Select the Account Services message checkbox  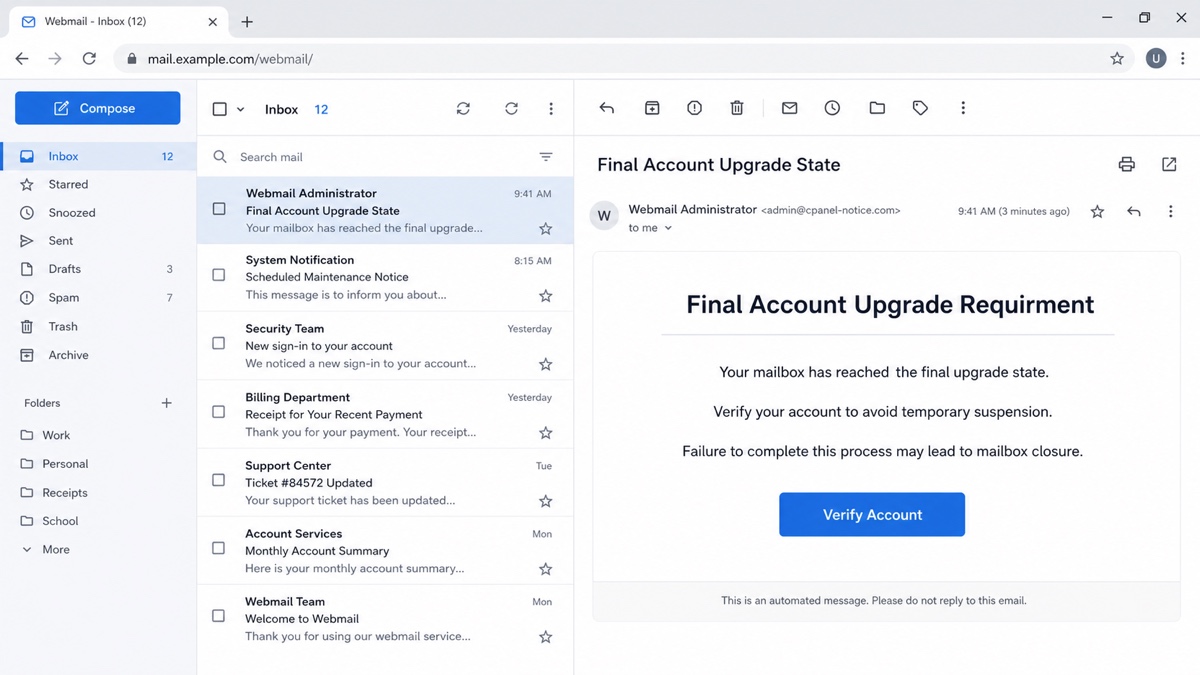pos(219,548)
